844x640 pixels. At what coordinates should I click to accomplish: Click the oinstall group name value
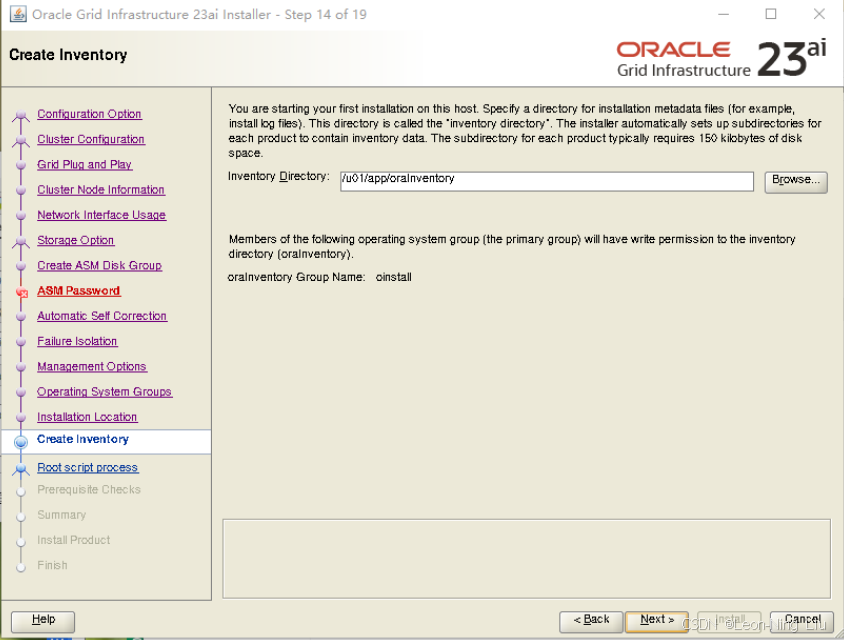pos(393,278)
